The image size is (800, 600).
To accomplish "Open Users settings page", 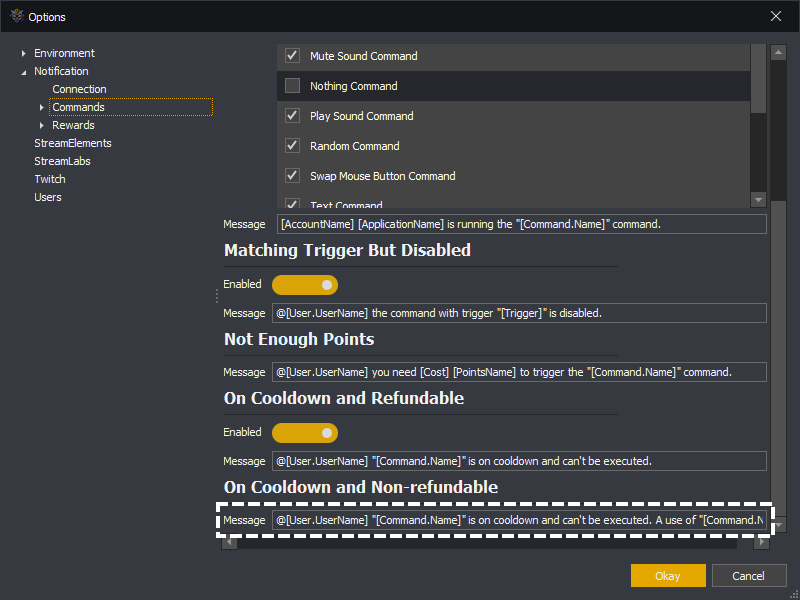I will point(47,197).
